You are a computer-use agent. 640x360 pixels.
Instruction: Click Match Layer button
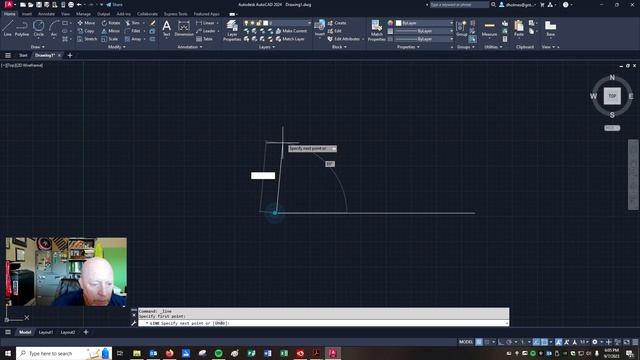click(290, 39)
